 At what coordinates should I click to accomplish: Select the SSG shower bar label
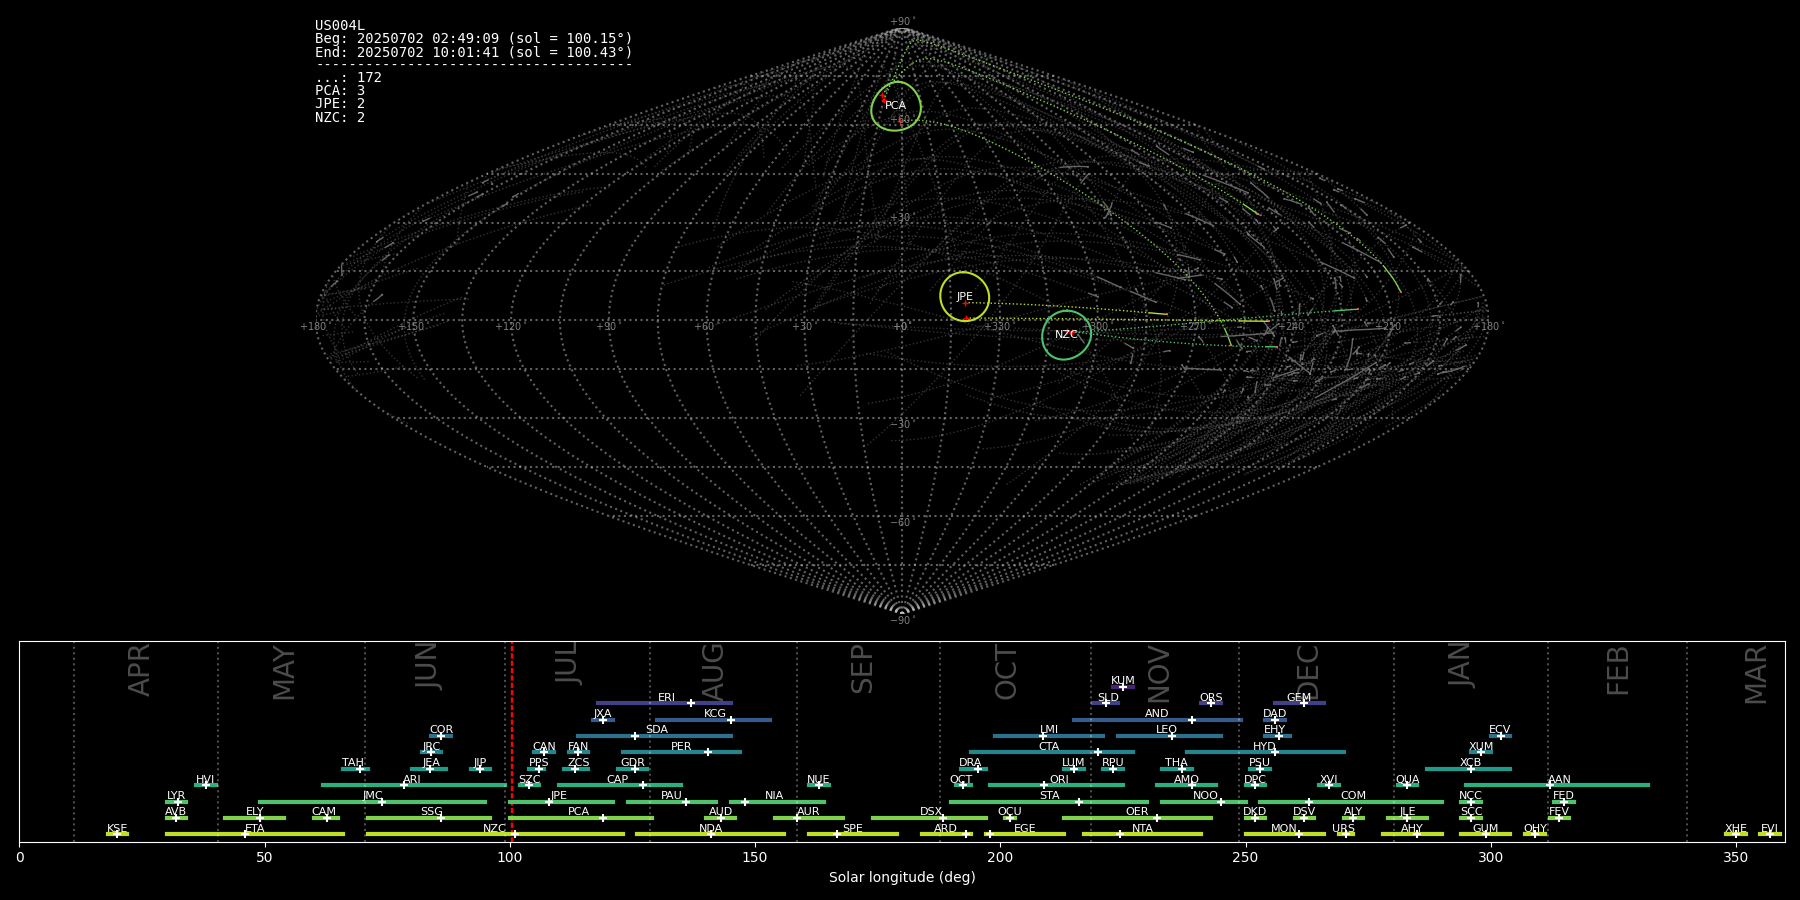click(432, 812)
